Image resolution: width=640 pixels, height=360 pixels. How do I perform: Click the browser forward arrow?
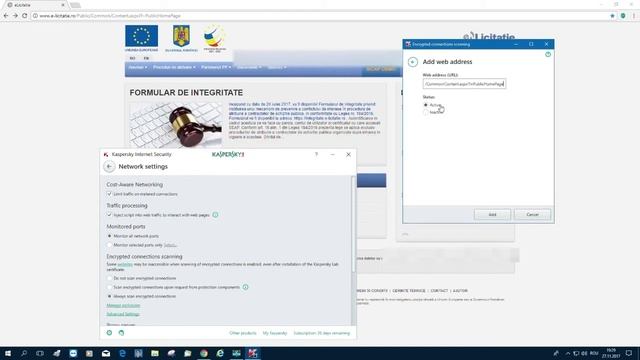[x=15, y=16]
